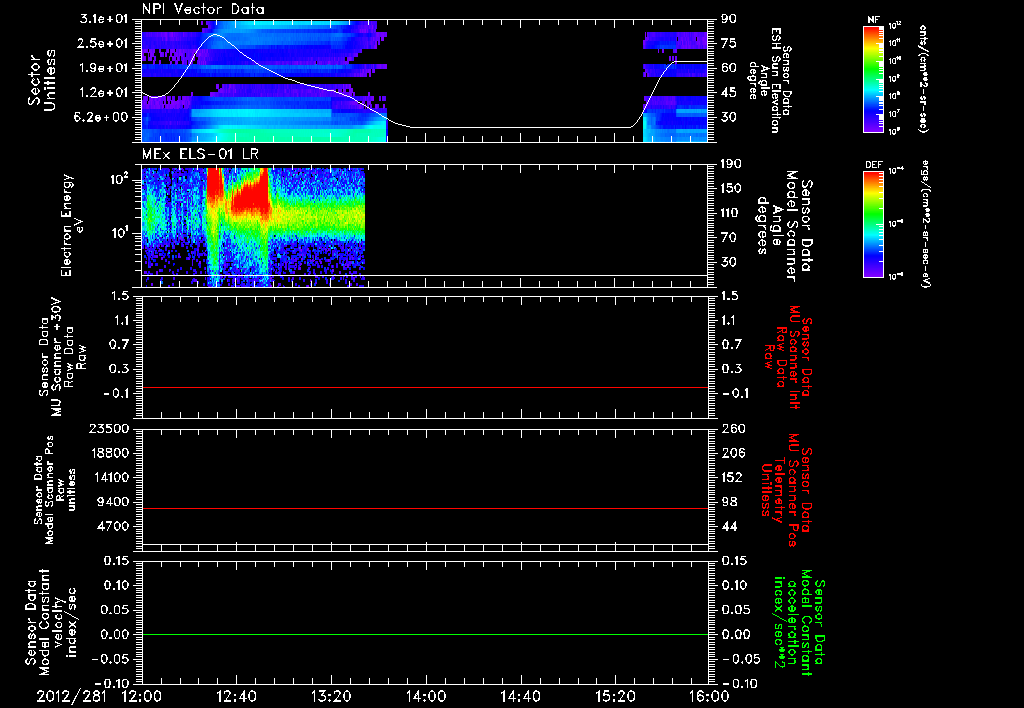Click the 260 telemetry axis value
The width and height of the screenshot is (1024, 708).
pyautogui.click(x=733, y=428)
